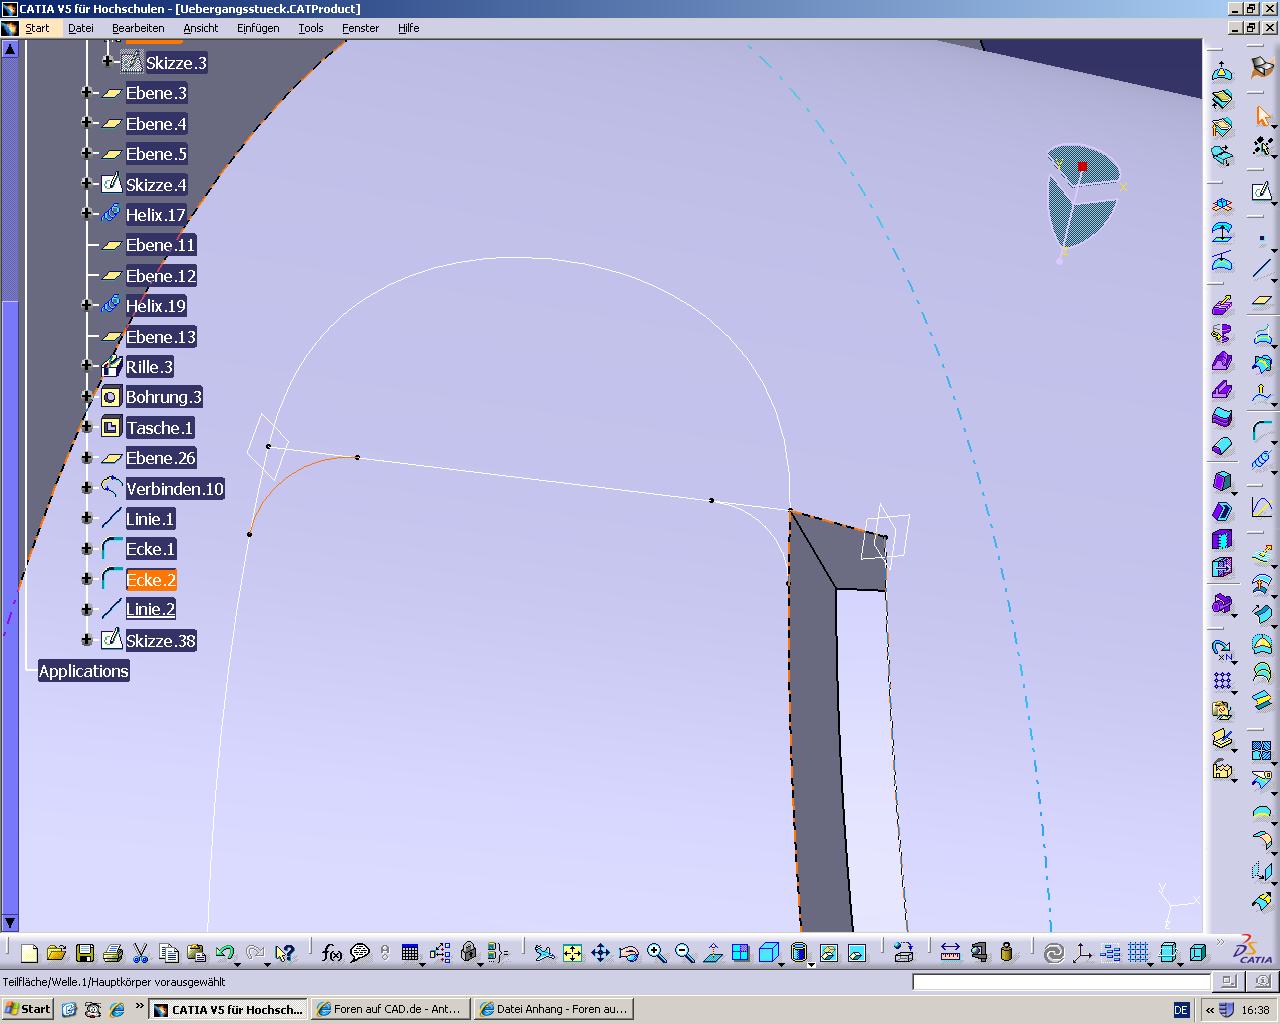Click the Paste clipboard icon
This screenshot has width=1280, height=1024.
point(196,953)
